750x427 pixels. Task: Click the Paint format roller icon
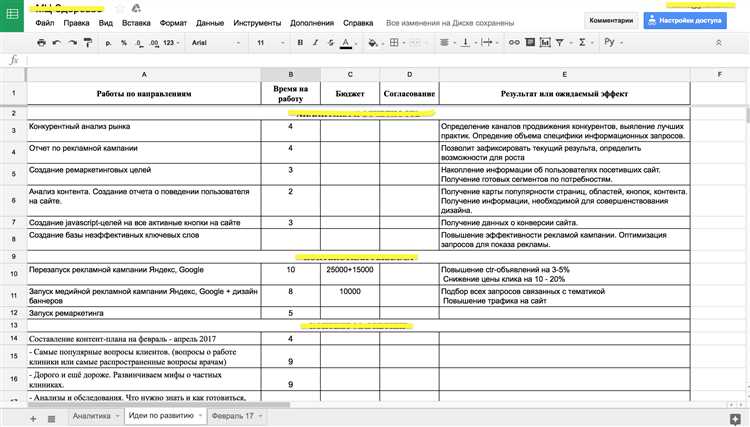[x=90, y=43]
